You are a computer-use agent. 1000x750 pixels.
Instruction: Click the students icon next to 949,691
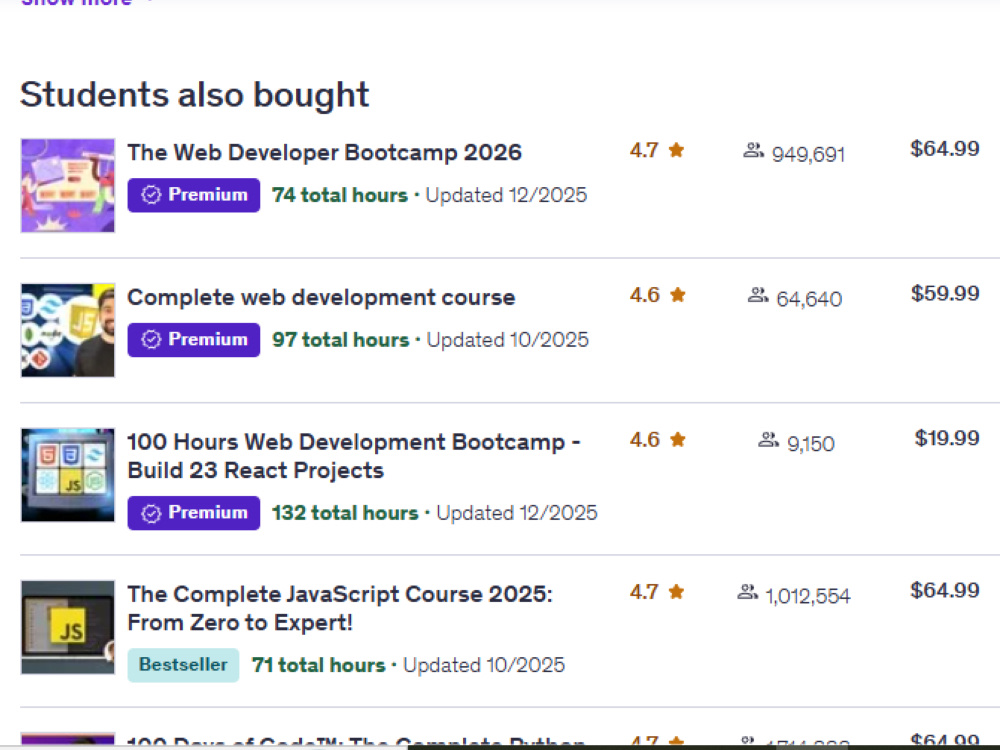click(753, 151)
